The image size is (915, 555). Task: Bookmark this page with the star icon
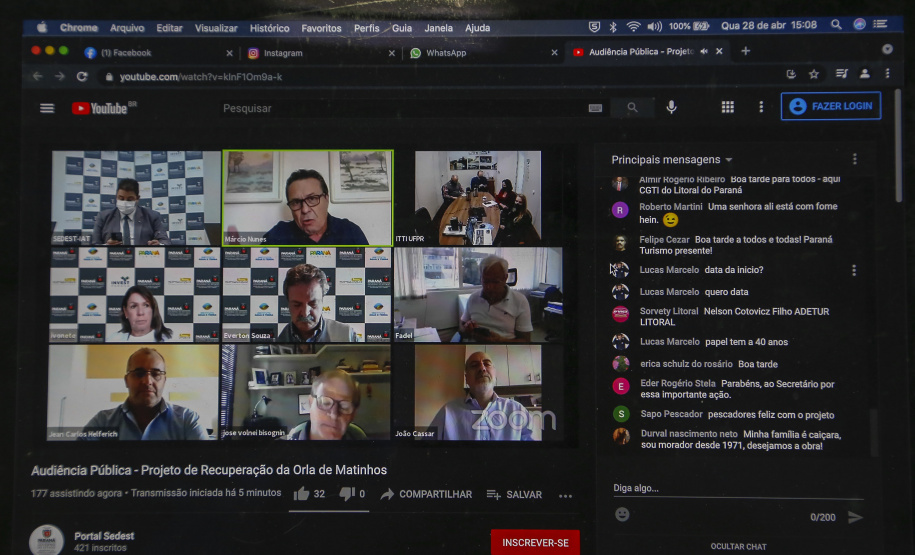814,74
